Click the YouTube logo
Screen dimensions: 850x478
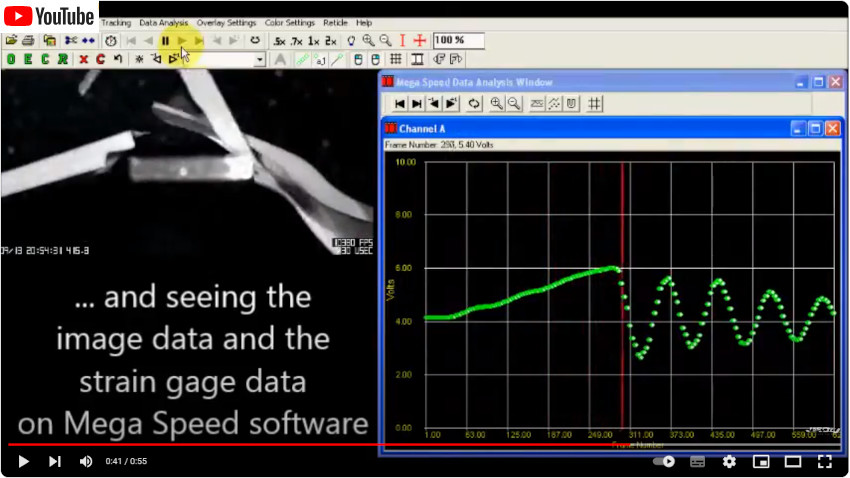click(x=49, y=16)
